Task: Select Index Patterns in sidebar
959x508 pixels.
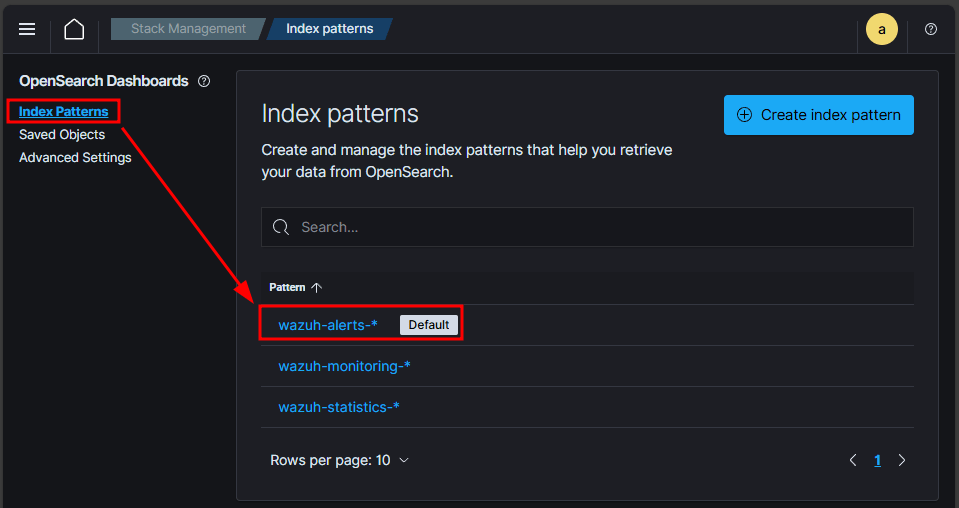Action: (63, 111)
